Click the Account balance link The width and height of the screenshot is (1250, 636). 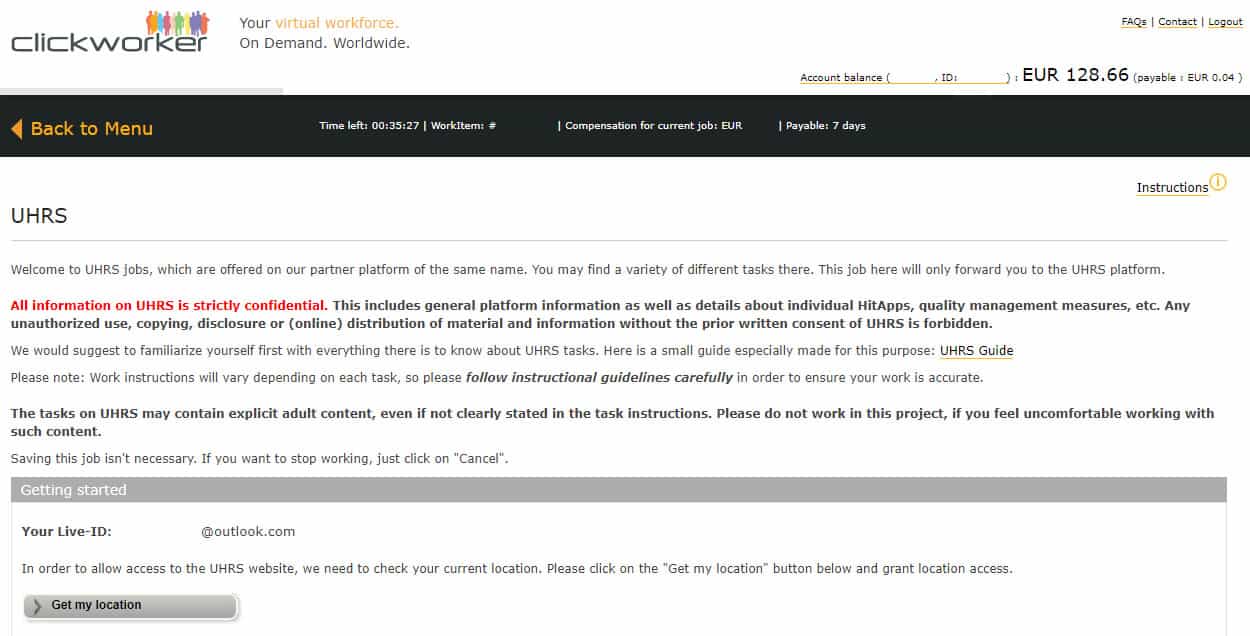(907, 78)
